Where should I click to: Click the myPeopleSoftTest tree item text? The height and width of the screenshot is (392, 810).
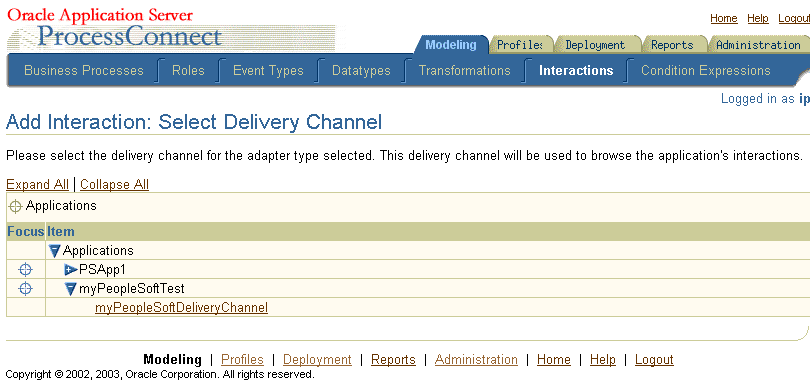pos(131,288)
